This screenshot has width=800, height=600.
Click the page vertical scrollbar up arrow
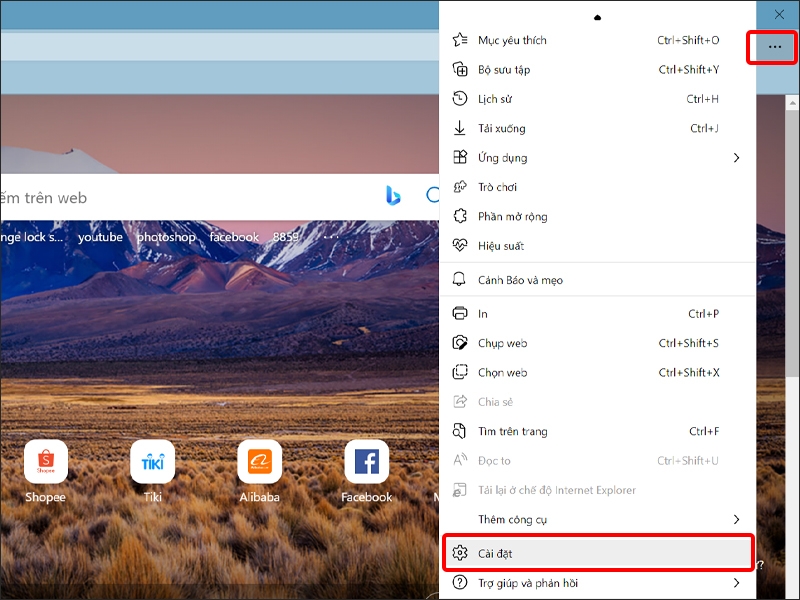click(x=792, y=103)
